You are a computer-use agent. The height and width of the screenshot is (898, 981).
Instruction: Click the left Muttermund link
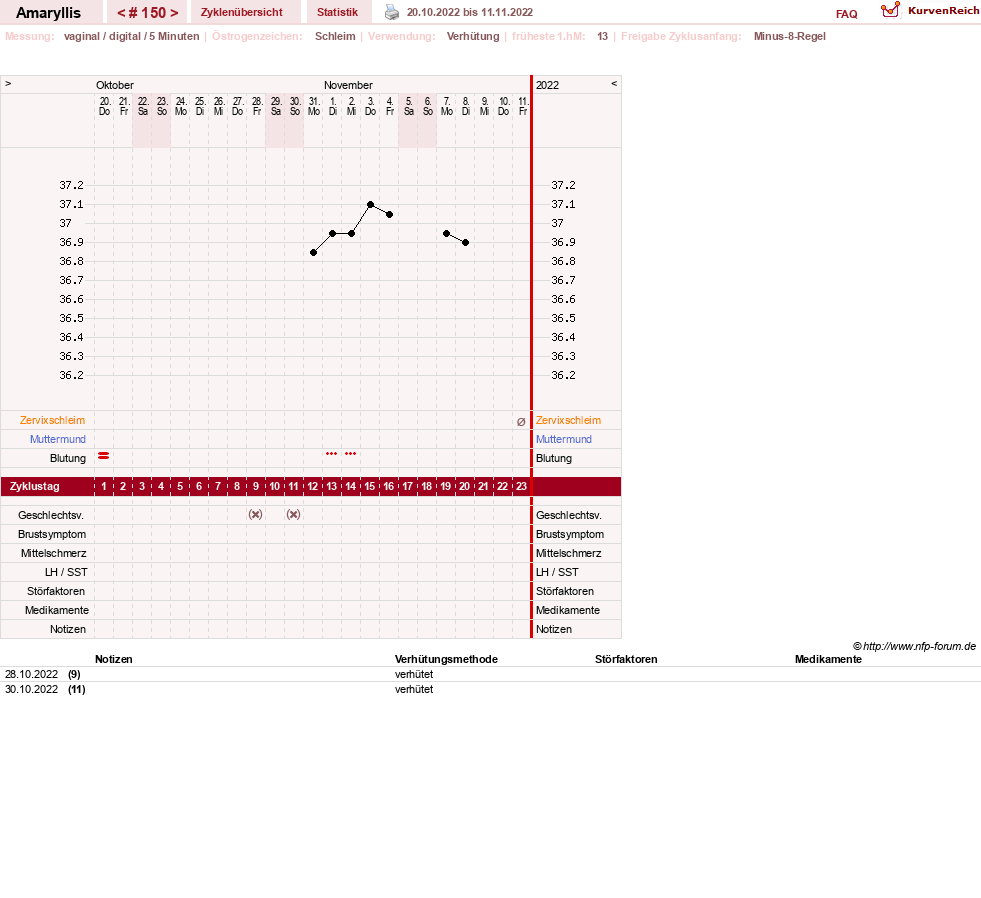coord(58,439)
